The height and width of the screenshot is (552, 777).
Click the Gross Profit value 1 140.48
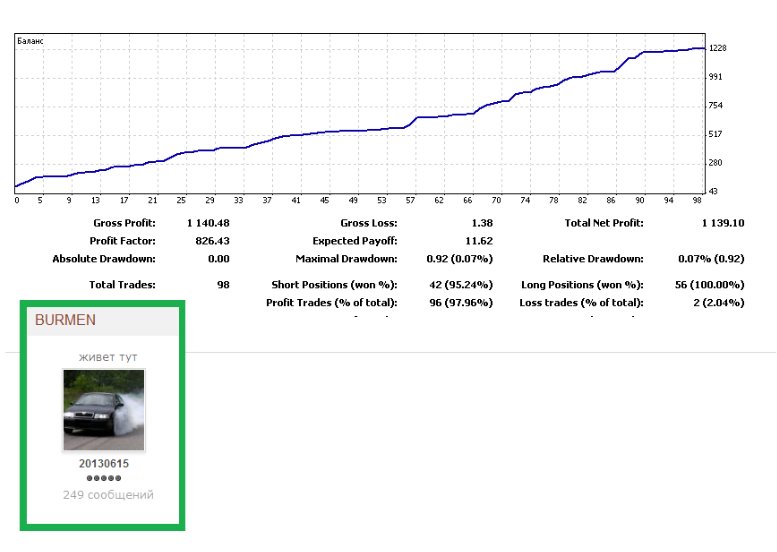pos(208,223)
